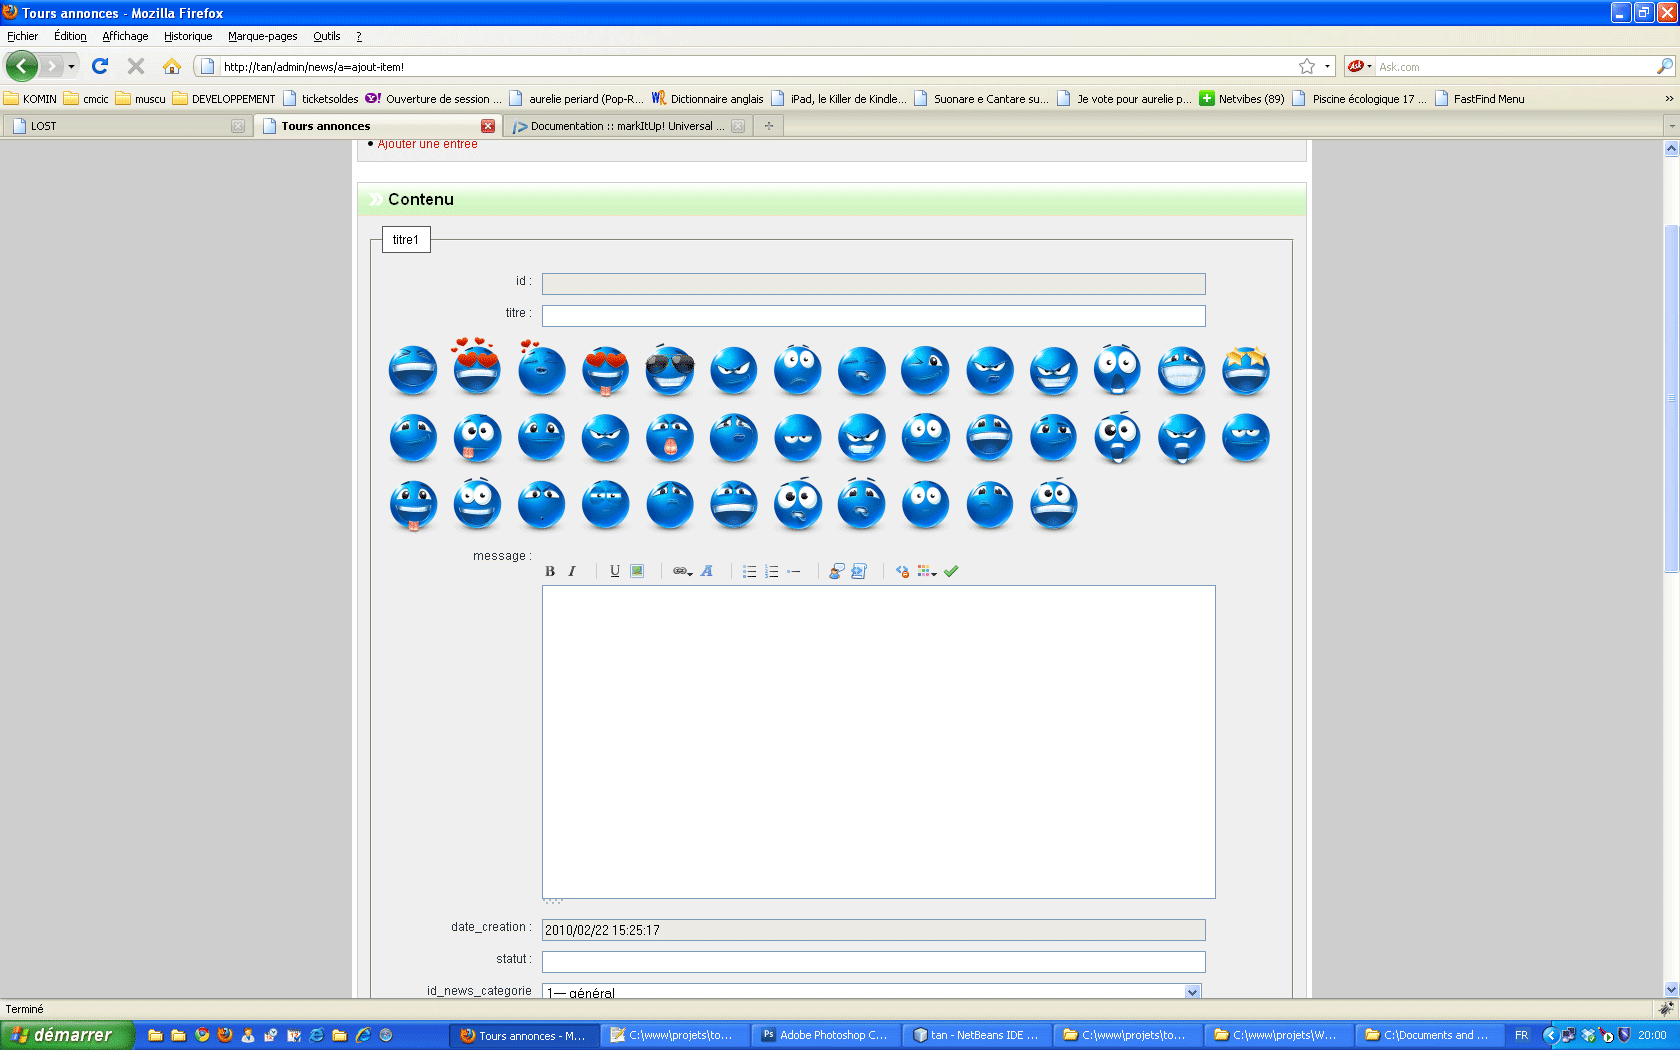Open the FastFind Menu bookmark
The image size is (1680, 1050).
[x=1480, y=99]
